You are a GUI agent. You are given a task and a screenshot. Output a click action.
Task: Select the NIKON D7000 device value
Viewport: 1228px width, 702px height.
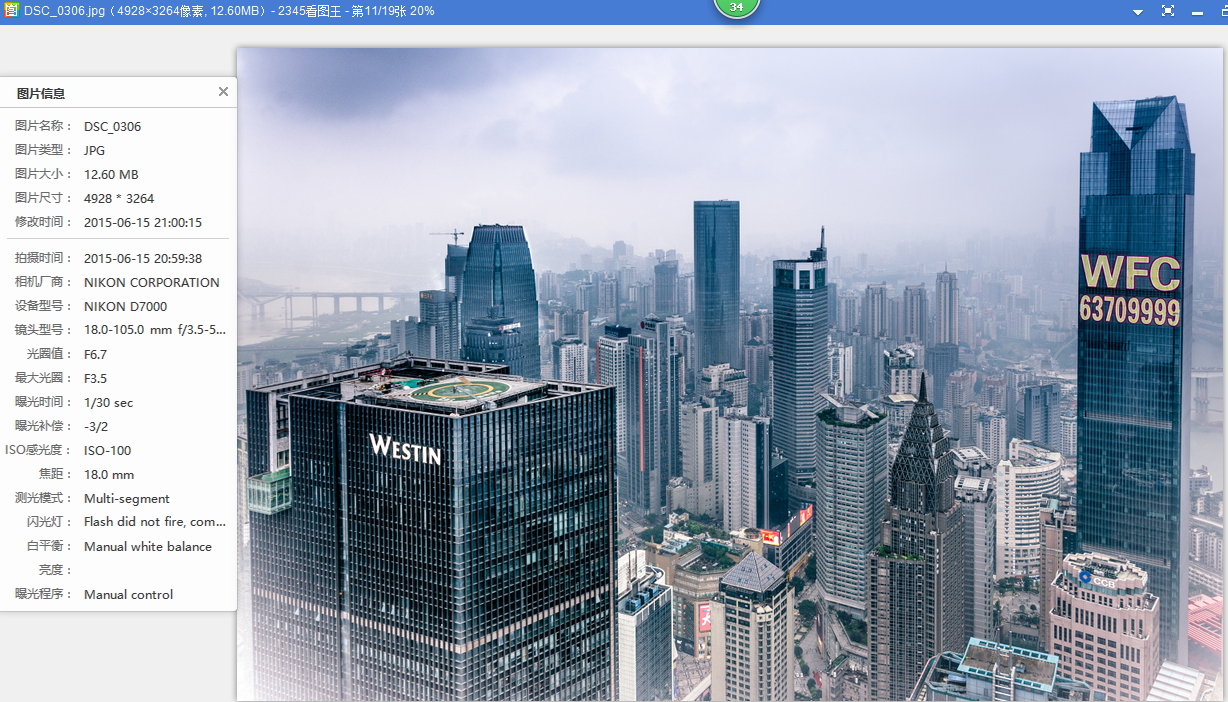click(125, 306)
